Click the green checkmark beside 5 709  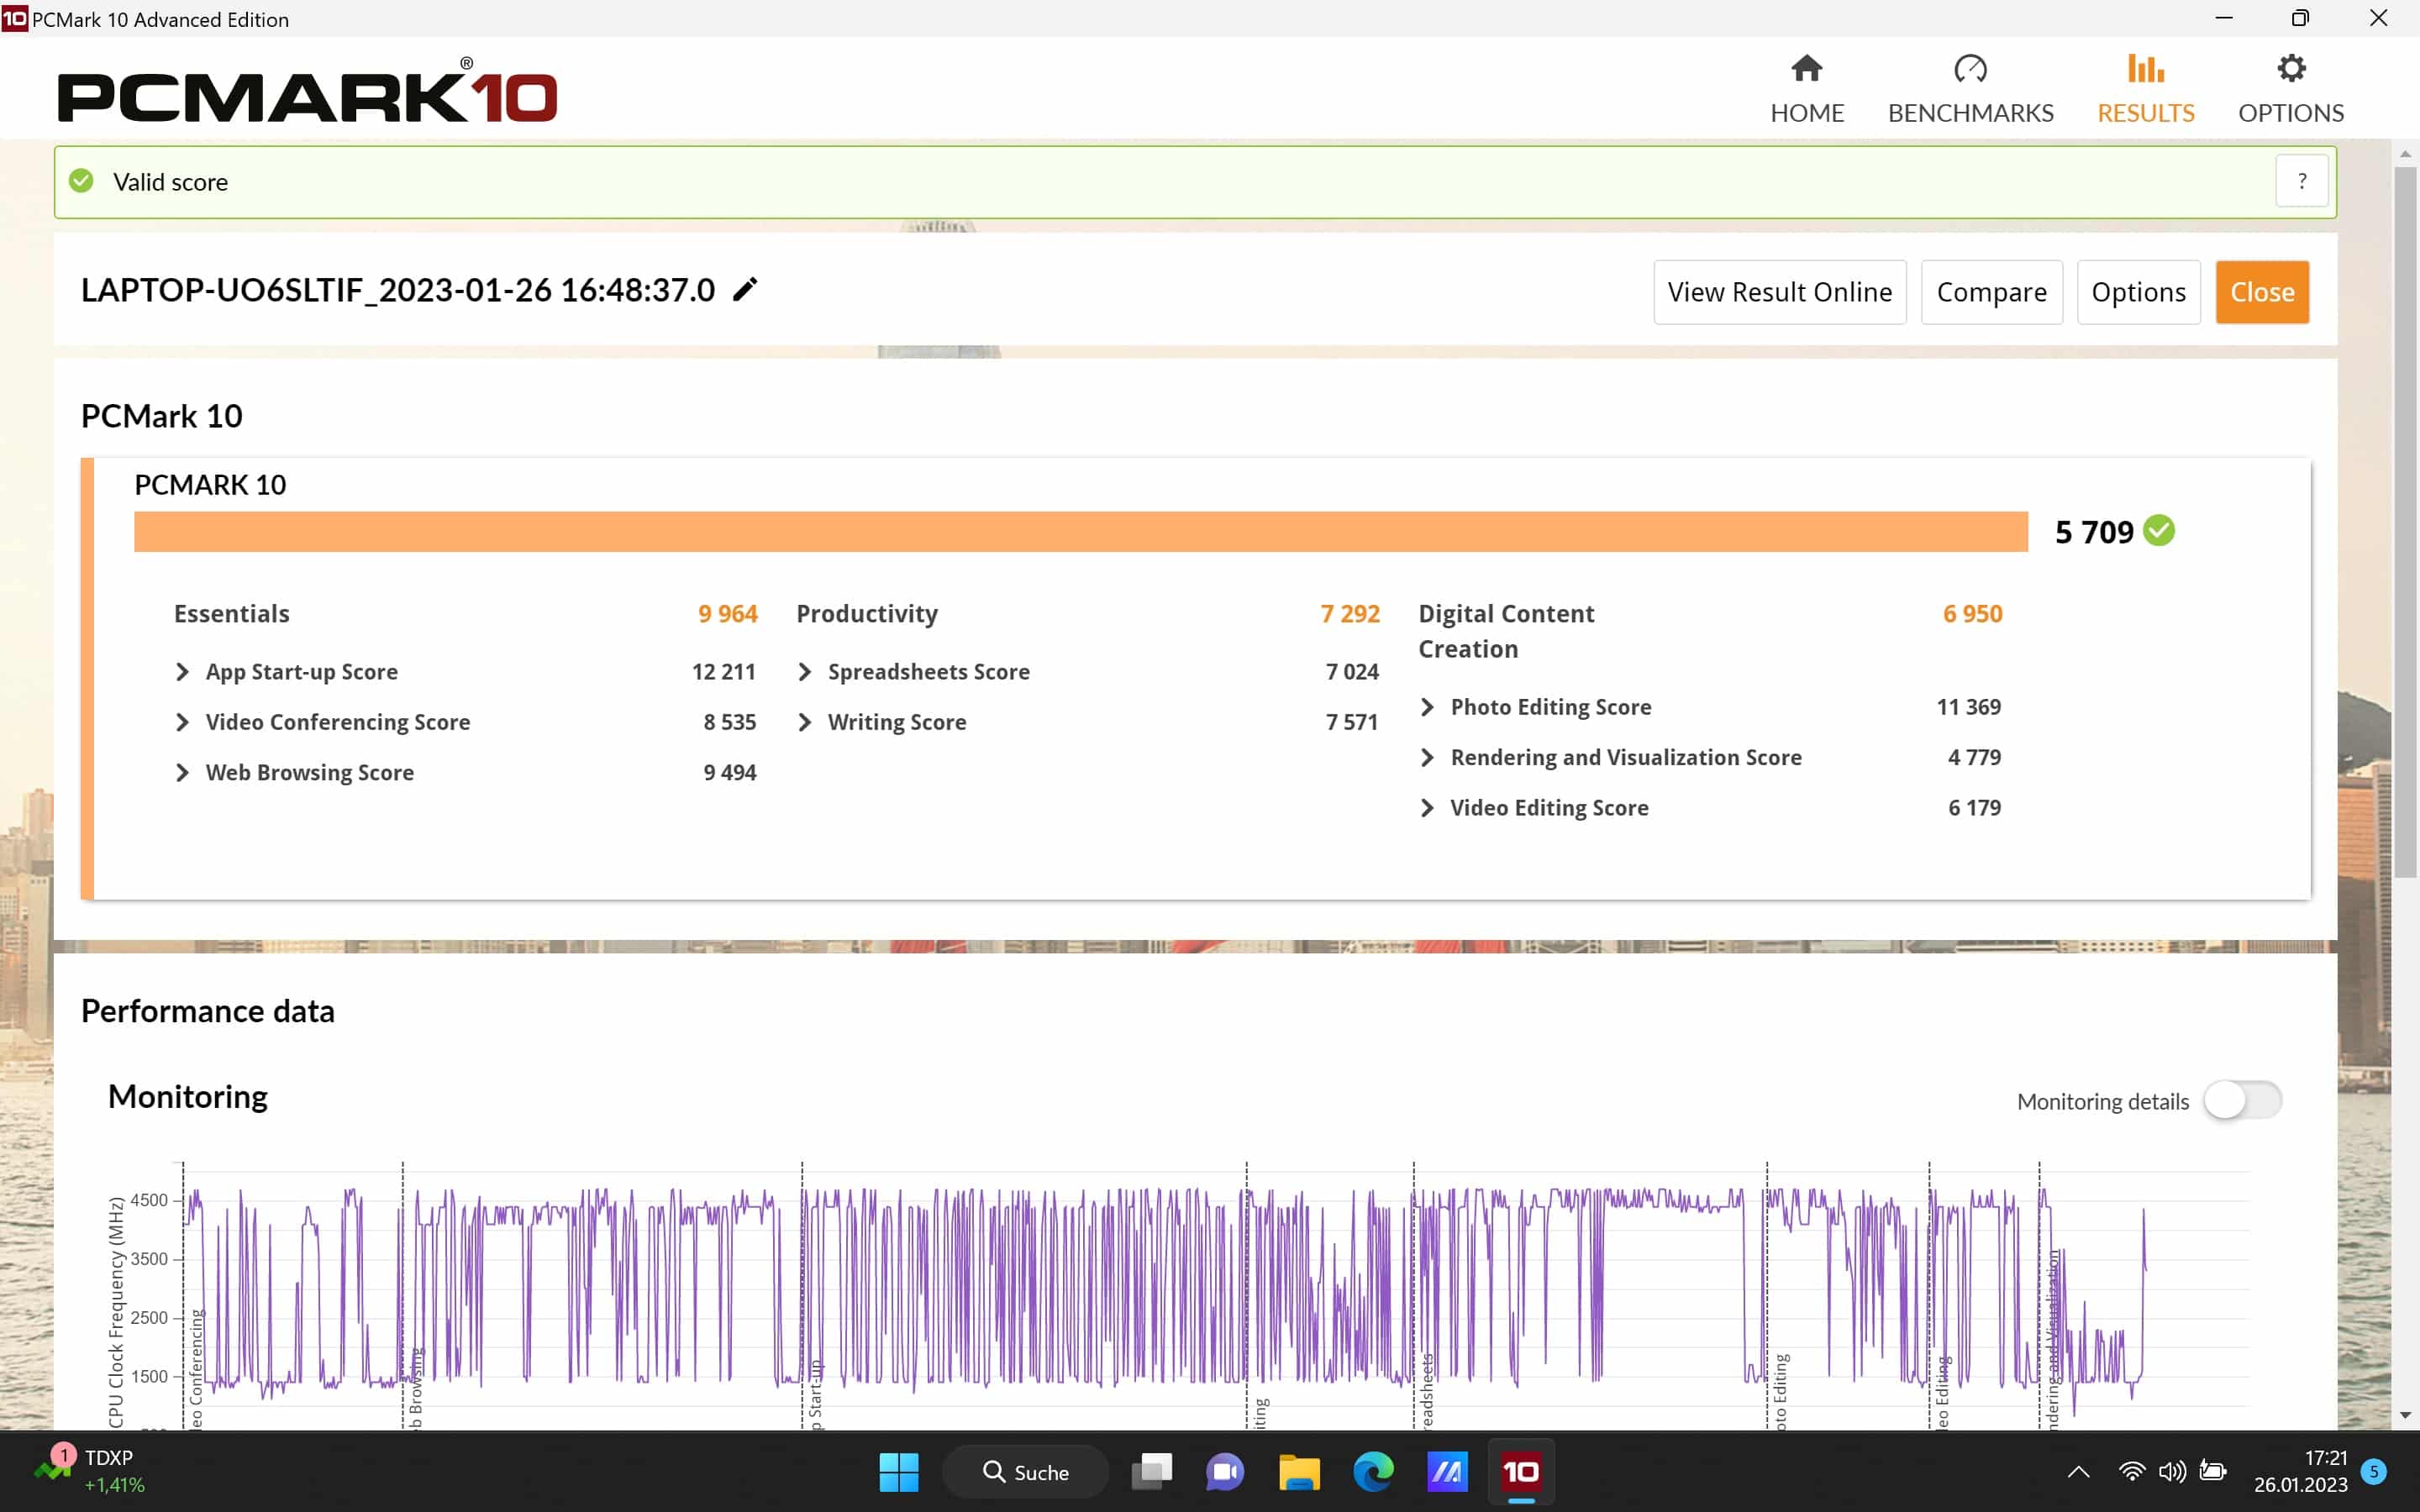(x=2160, y=531)
